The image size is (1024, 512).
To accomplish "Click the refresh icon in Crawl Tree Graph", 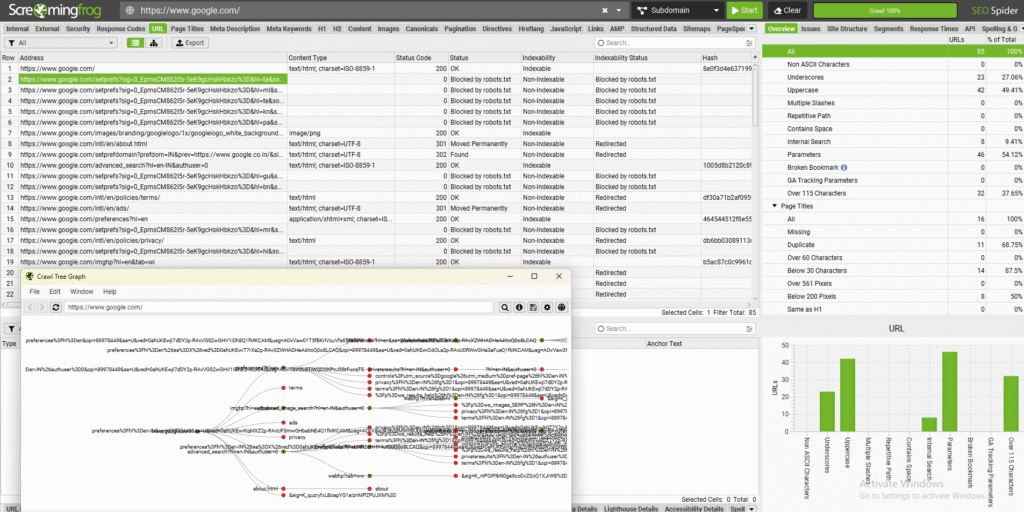I will click(x=56, y=307).
